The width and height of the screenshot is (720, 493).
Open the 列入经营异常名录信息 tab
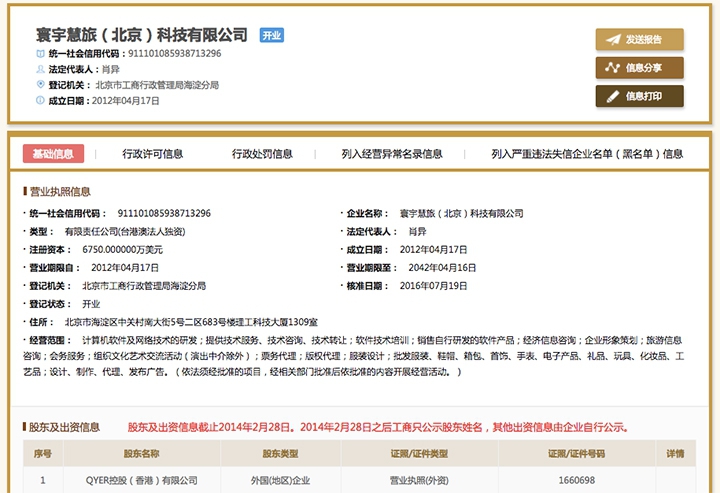[x=392, y=154]
